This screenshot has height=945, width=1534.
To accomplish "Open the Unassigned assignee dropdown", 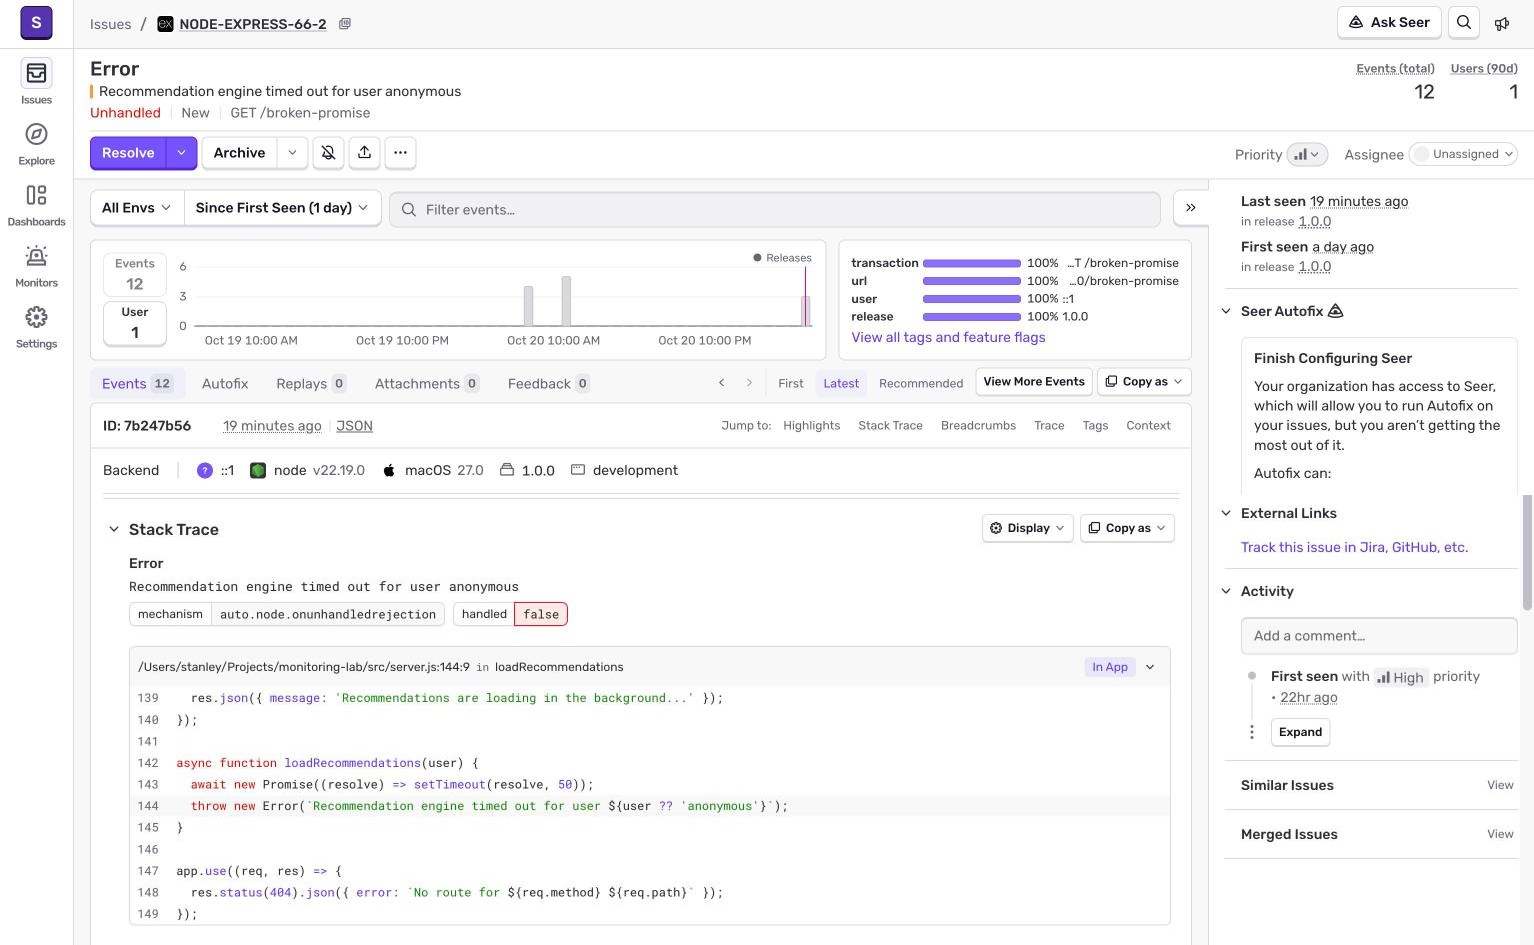I will [1464, 154].
